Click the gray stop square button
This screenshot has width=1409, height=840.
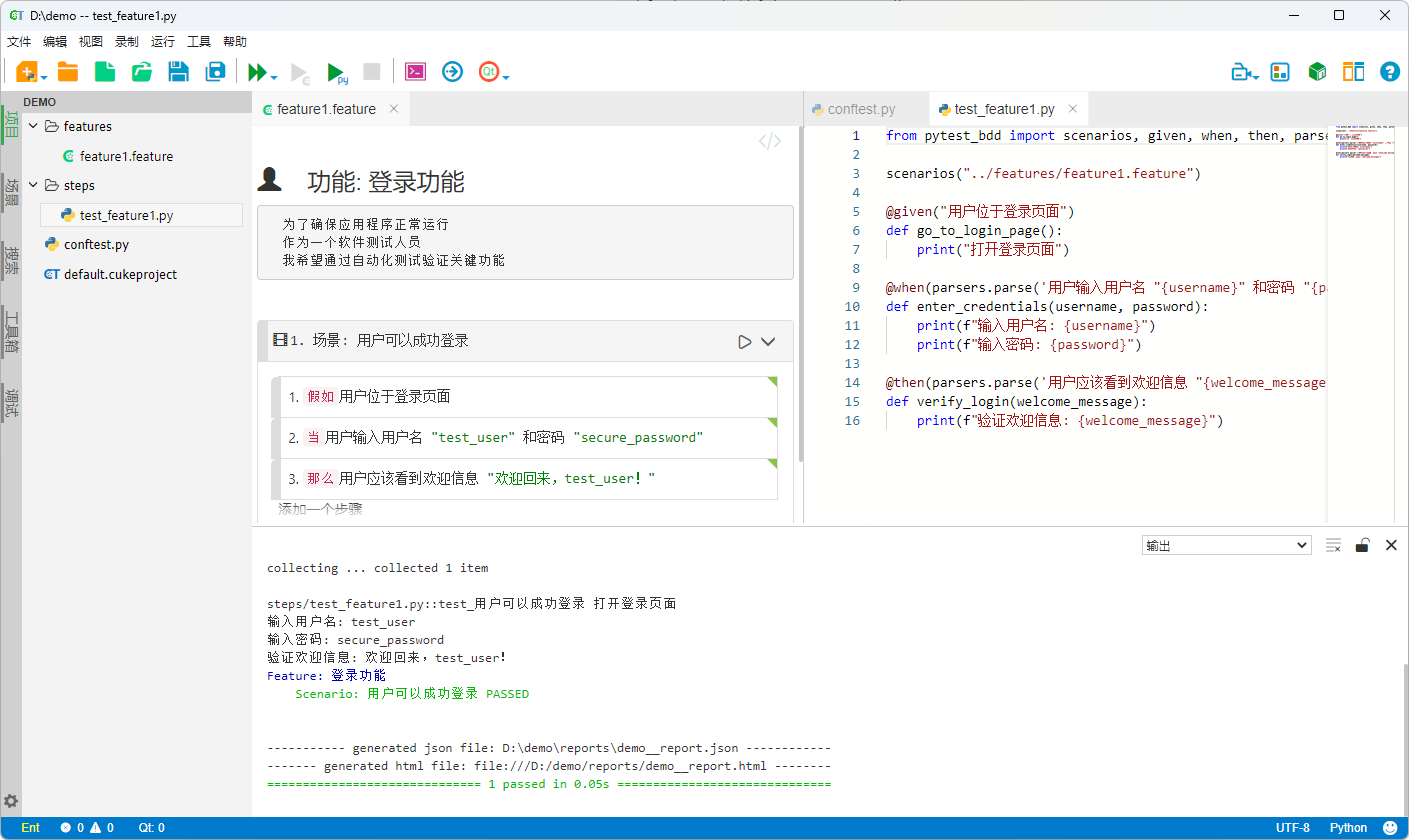tap(372, 72)
